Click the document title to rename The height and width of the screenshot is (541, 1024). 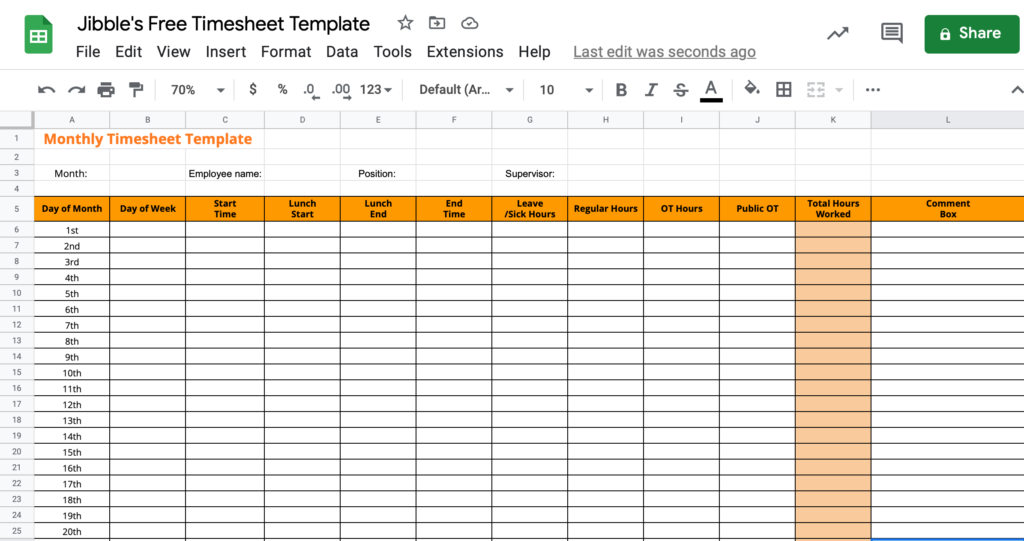coord(223,24)
